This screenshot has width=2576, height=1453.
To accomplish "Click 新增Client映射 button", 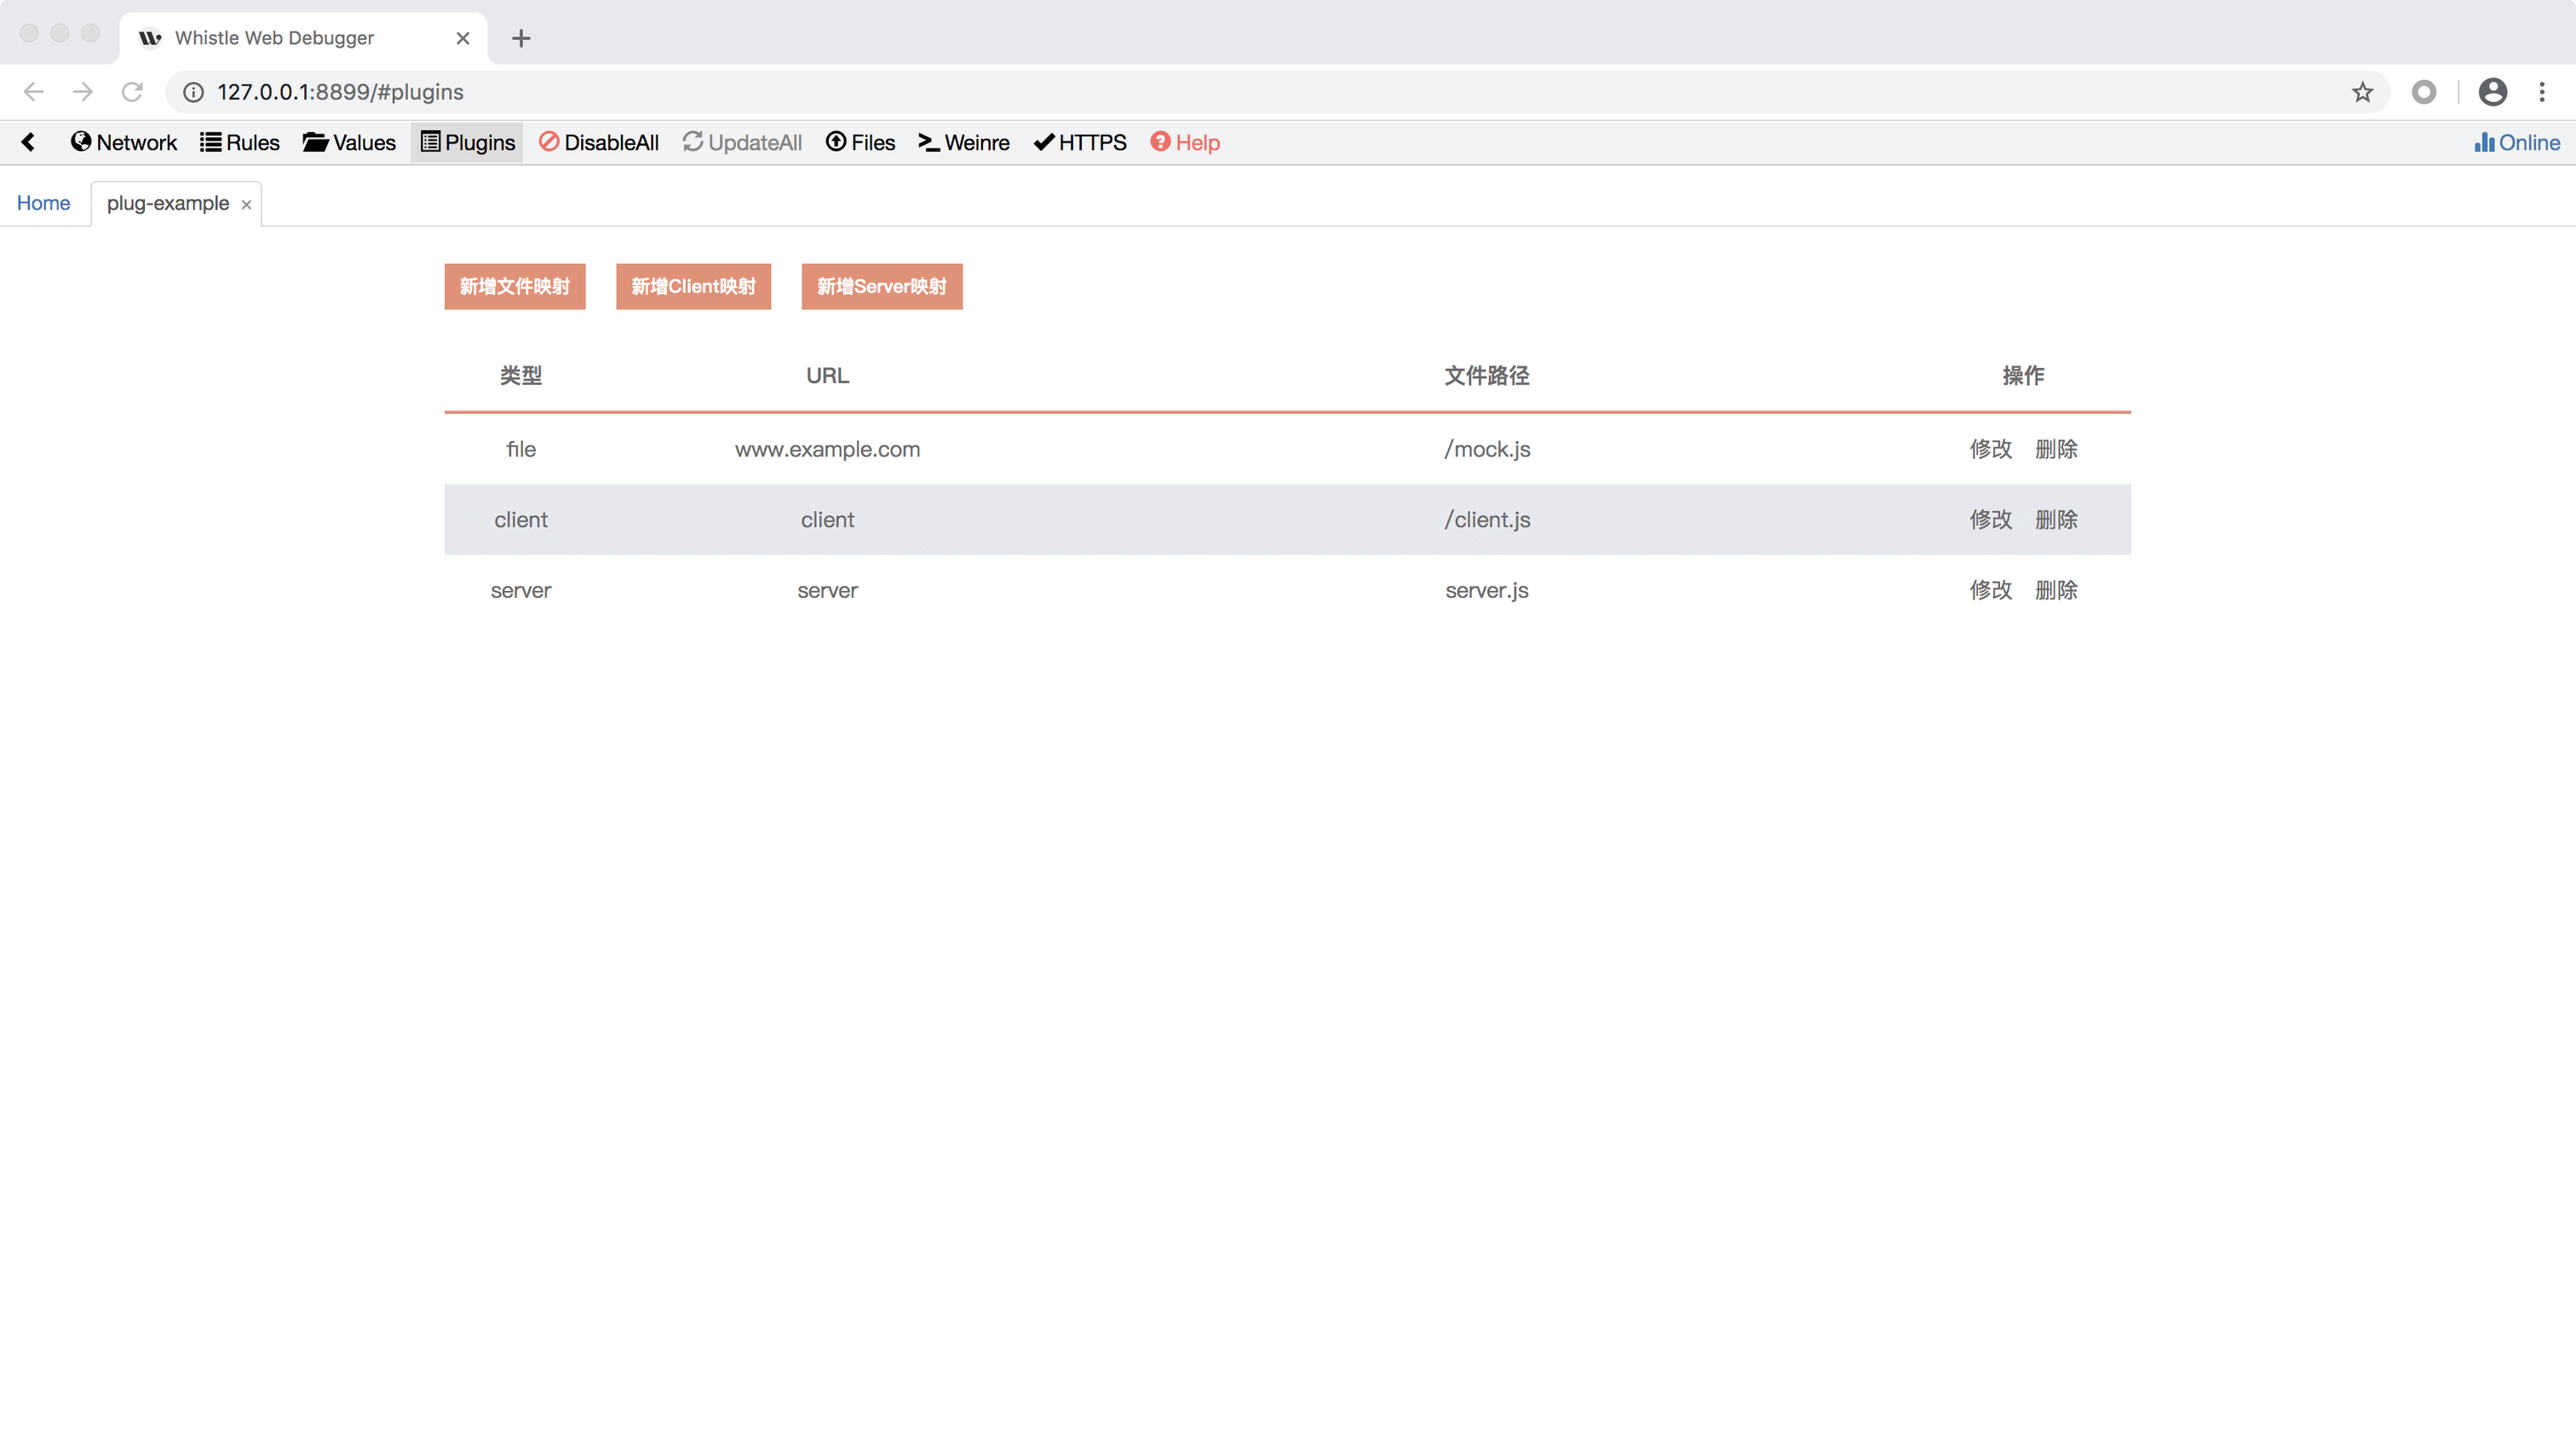I will 693,286.
